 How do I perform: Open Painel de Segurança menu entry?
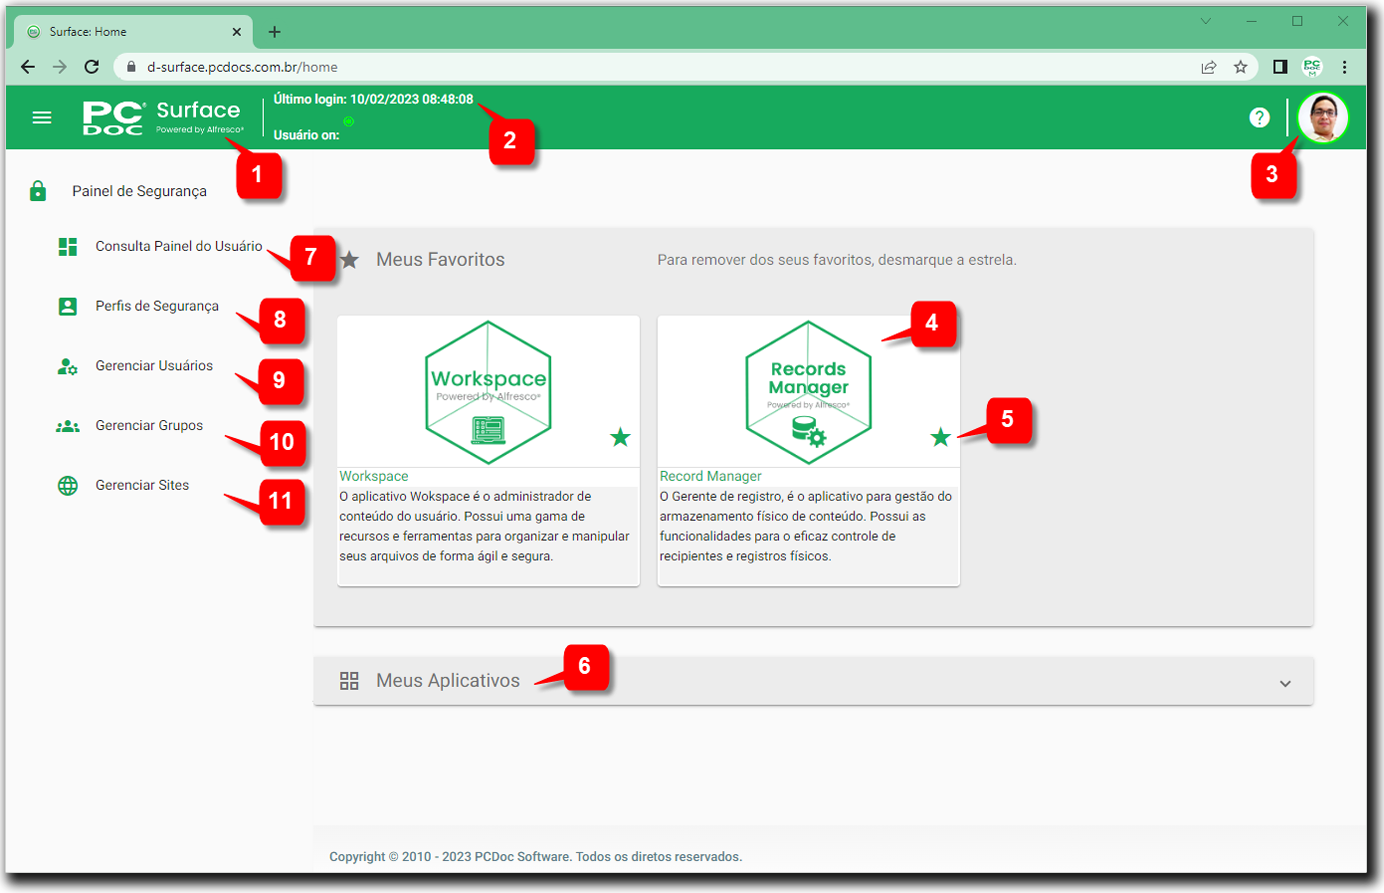pos(139,191)
